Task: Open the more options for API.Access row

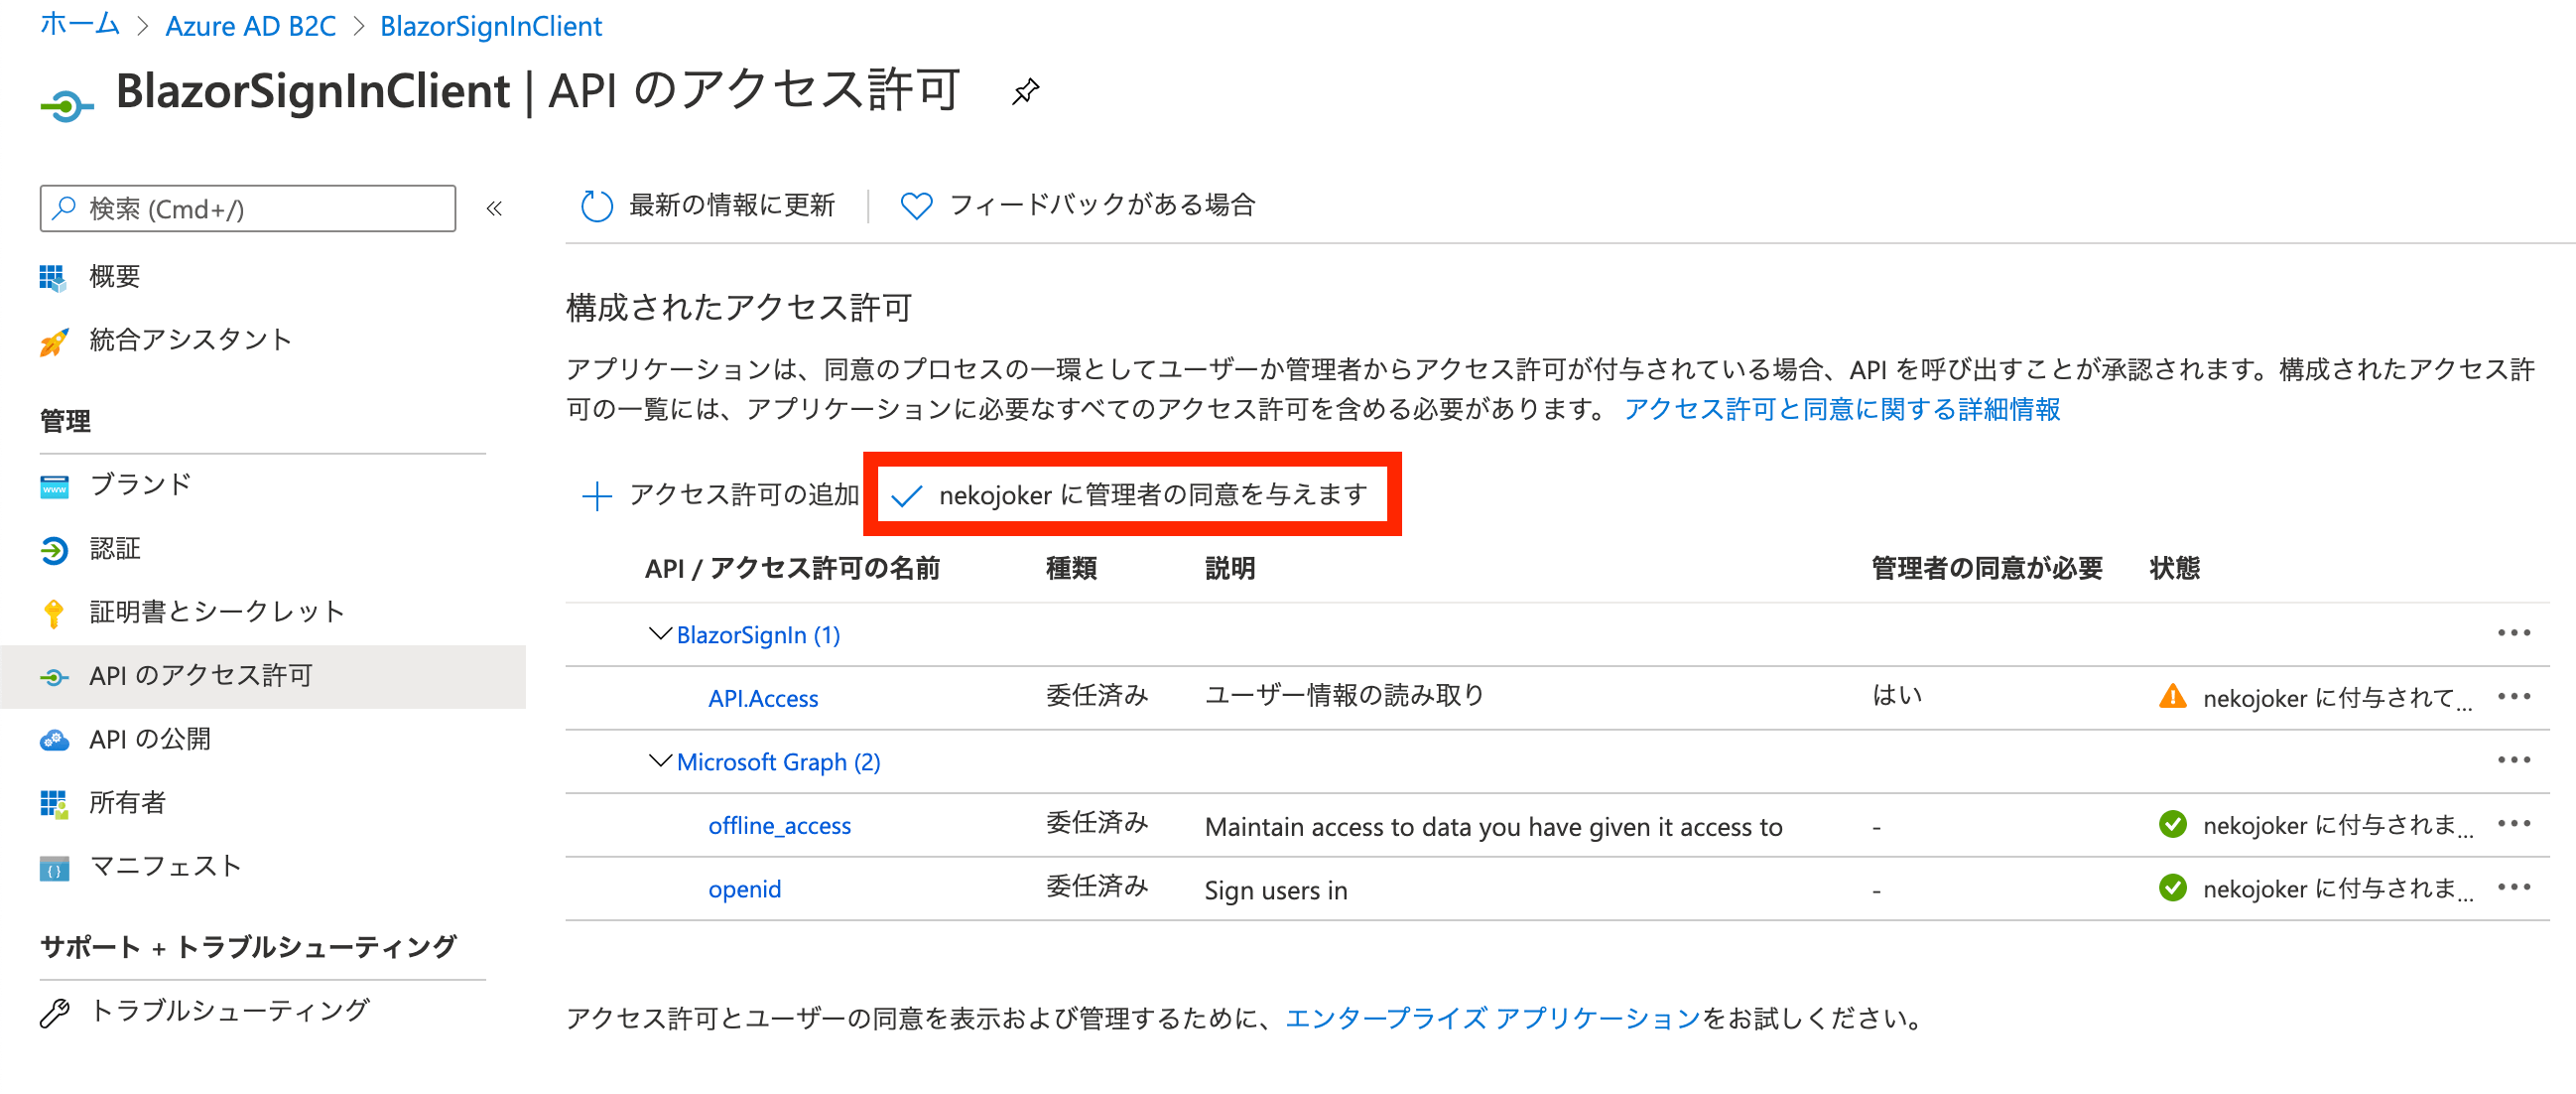Action: tap(2513, 696)
